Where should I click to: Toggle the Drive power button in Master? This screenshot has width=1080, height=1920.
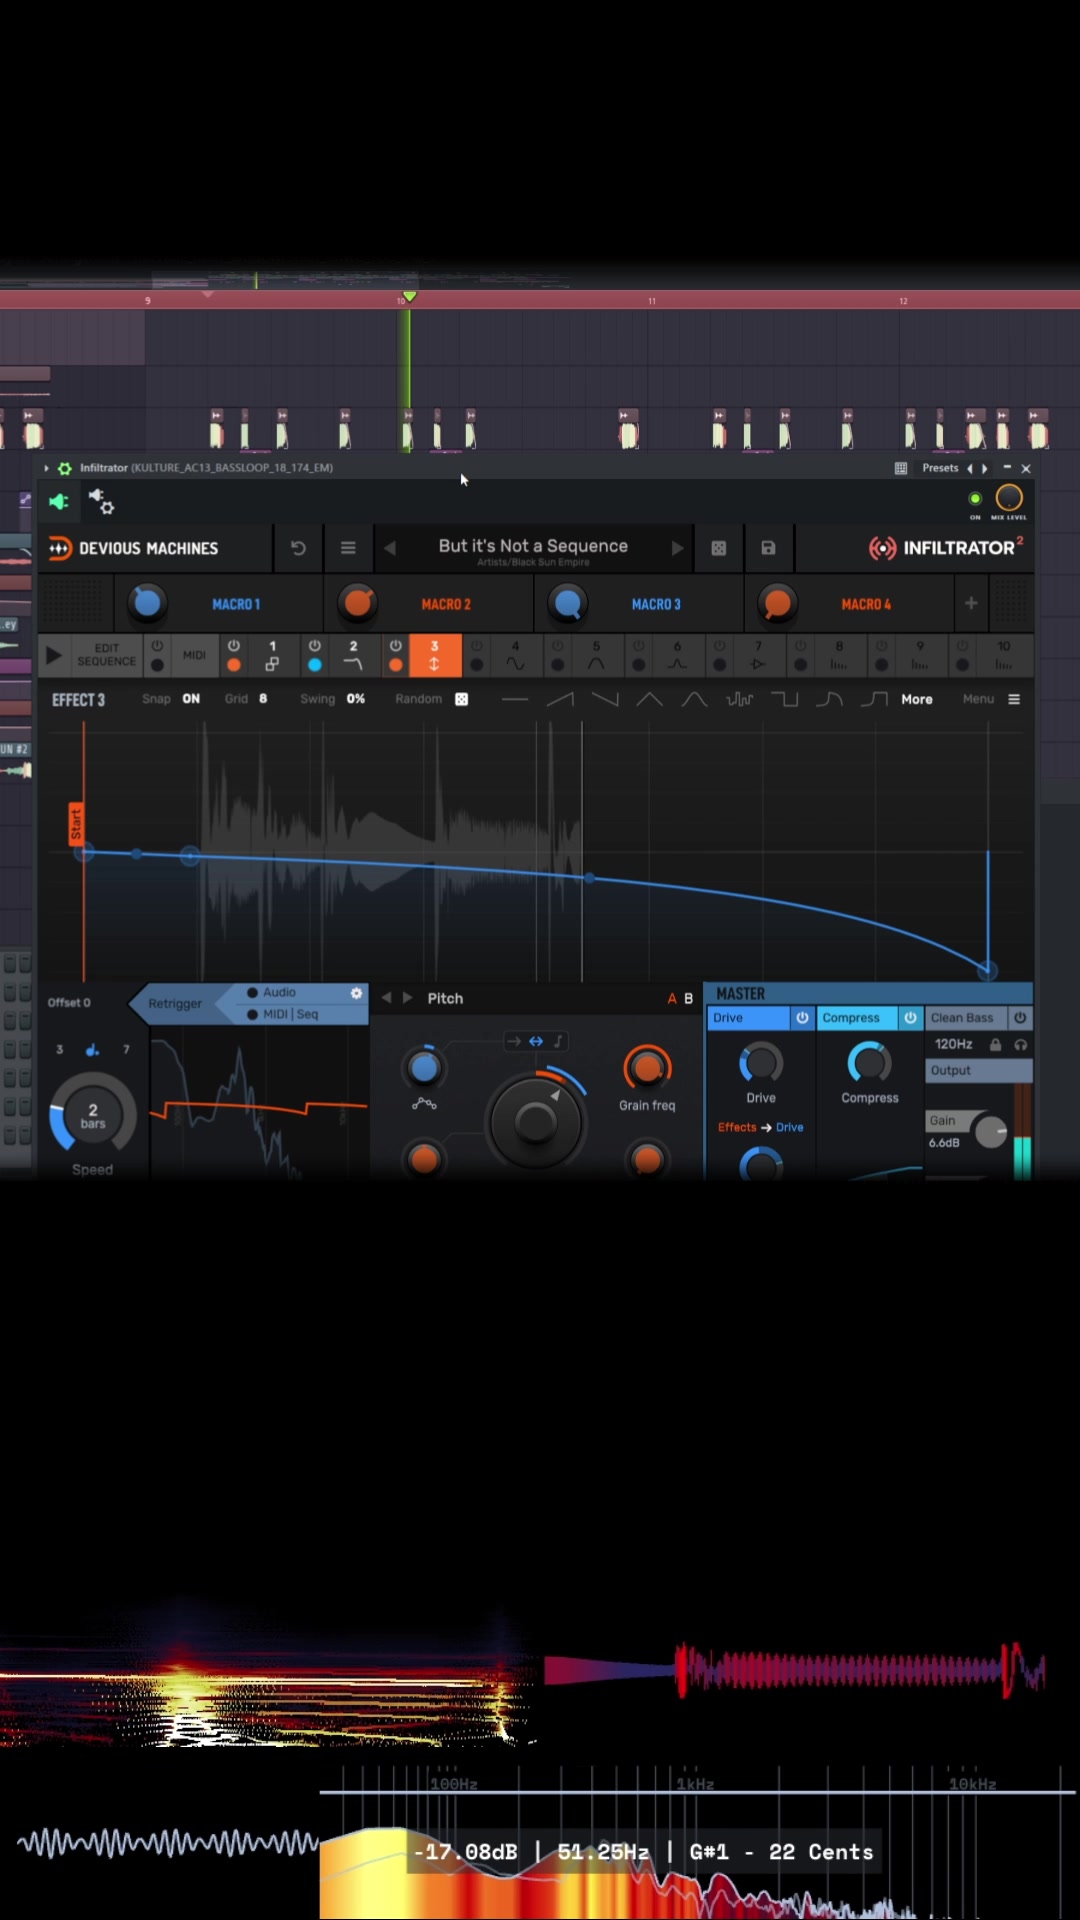(x=802, y=1018)
